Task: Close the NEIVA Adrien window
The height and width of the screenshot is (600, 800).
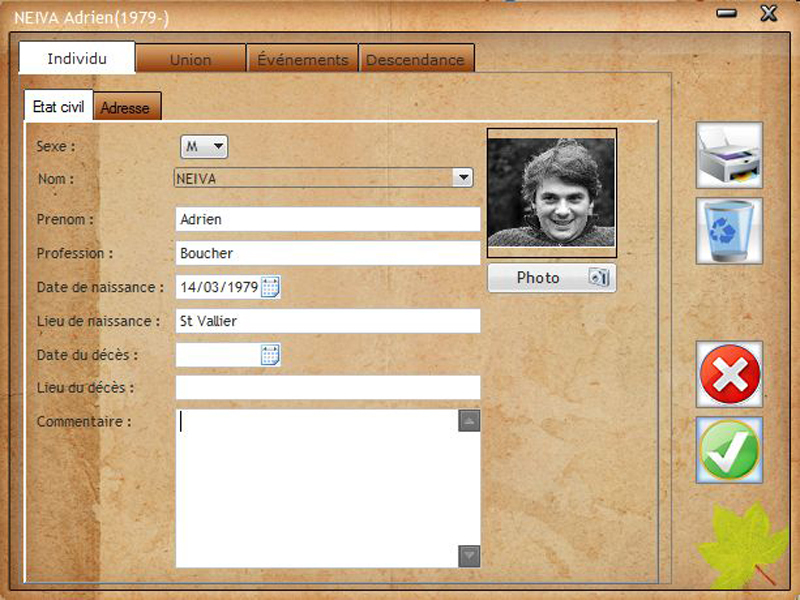Action: pos(769,13)
